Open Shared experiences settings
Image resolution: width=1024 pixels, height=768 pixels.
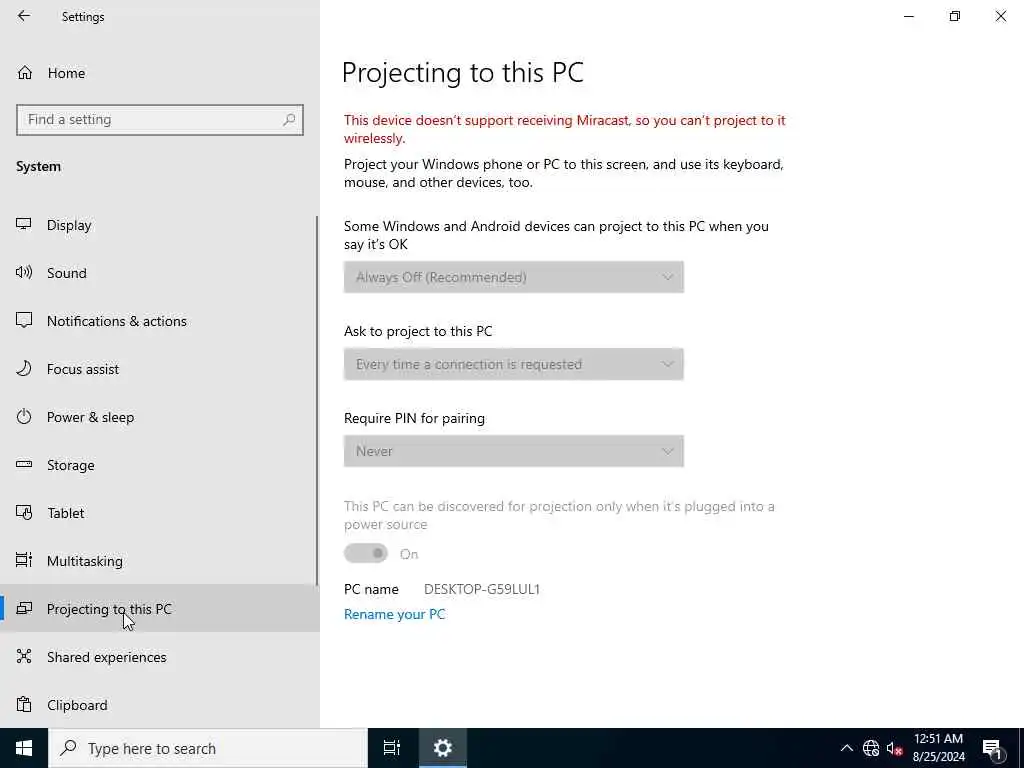159,656
